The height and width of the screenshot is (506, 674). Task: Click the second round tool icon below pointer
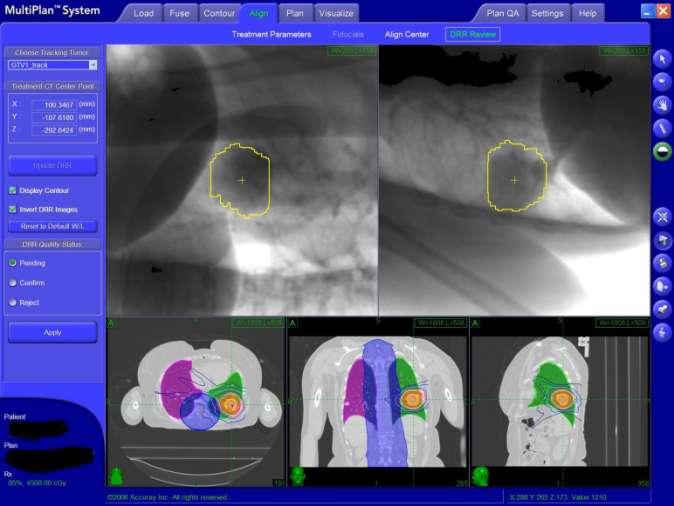click(662, 82)
